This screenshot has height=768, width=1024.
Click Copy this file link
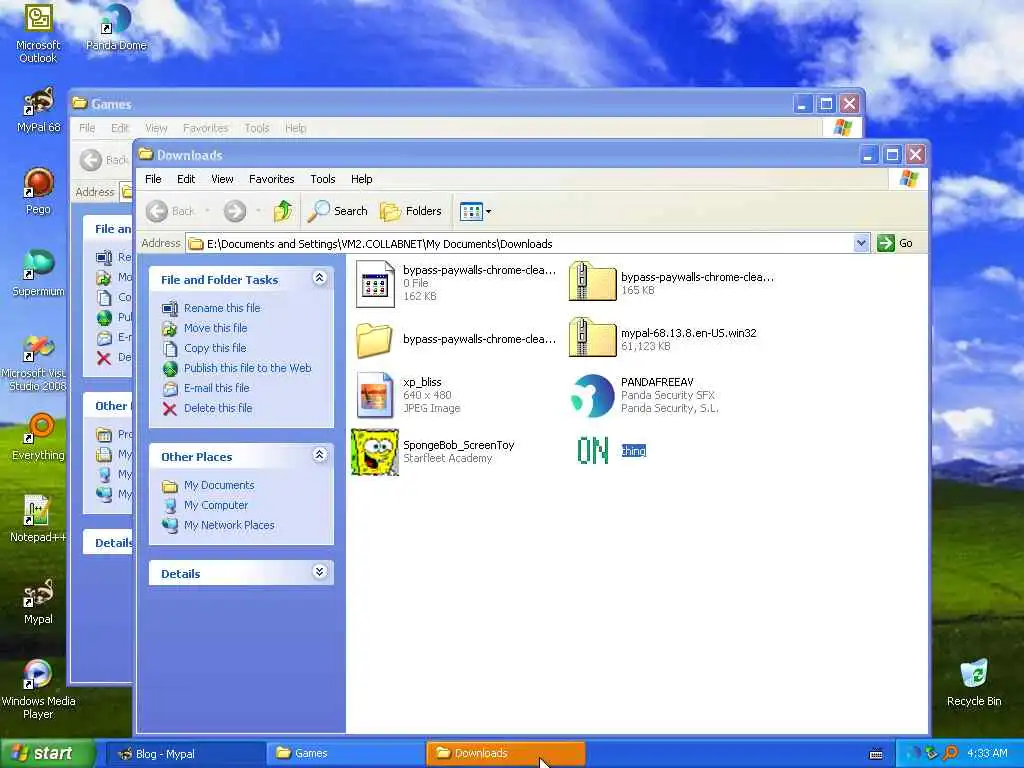point(215,348)
